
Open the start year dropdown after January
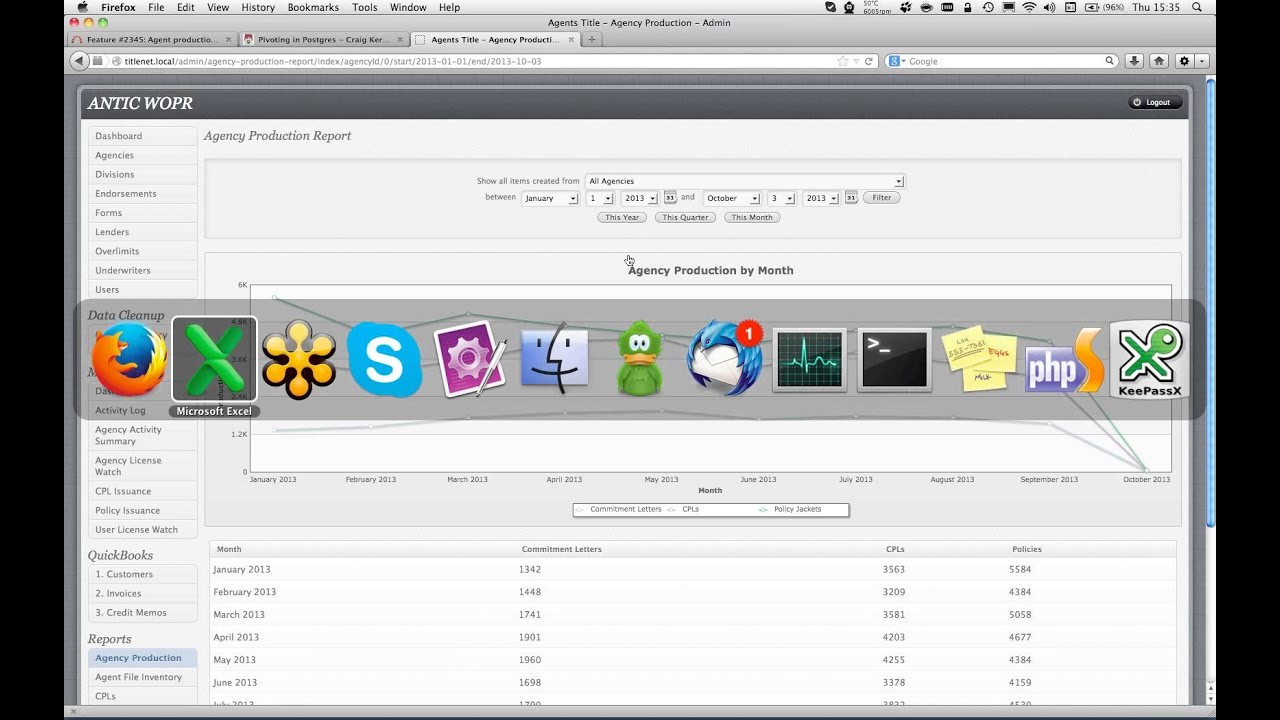coord(639,198)
